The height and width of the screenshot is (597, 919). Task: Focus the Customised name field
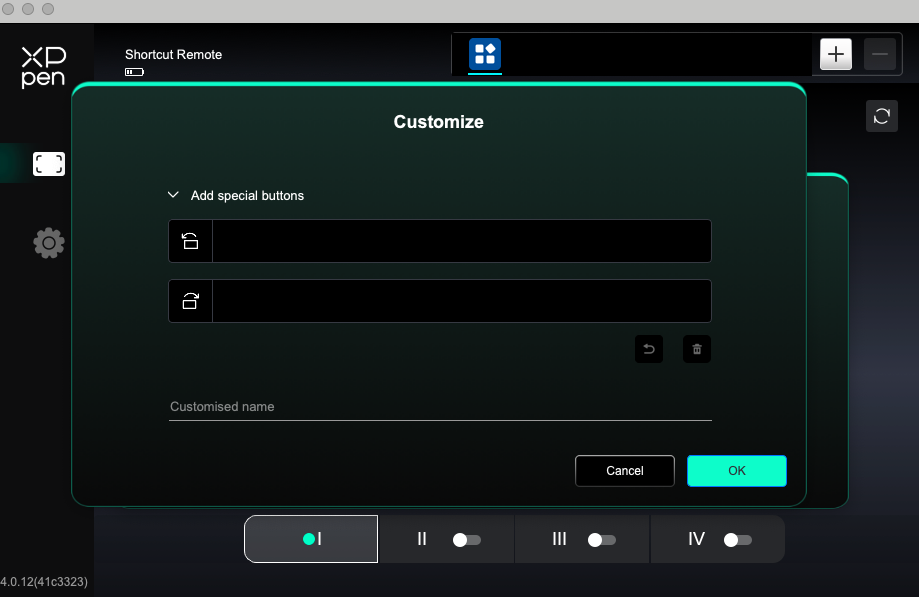[440, 407]
